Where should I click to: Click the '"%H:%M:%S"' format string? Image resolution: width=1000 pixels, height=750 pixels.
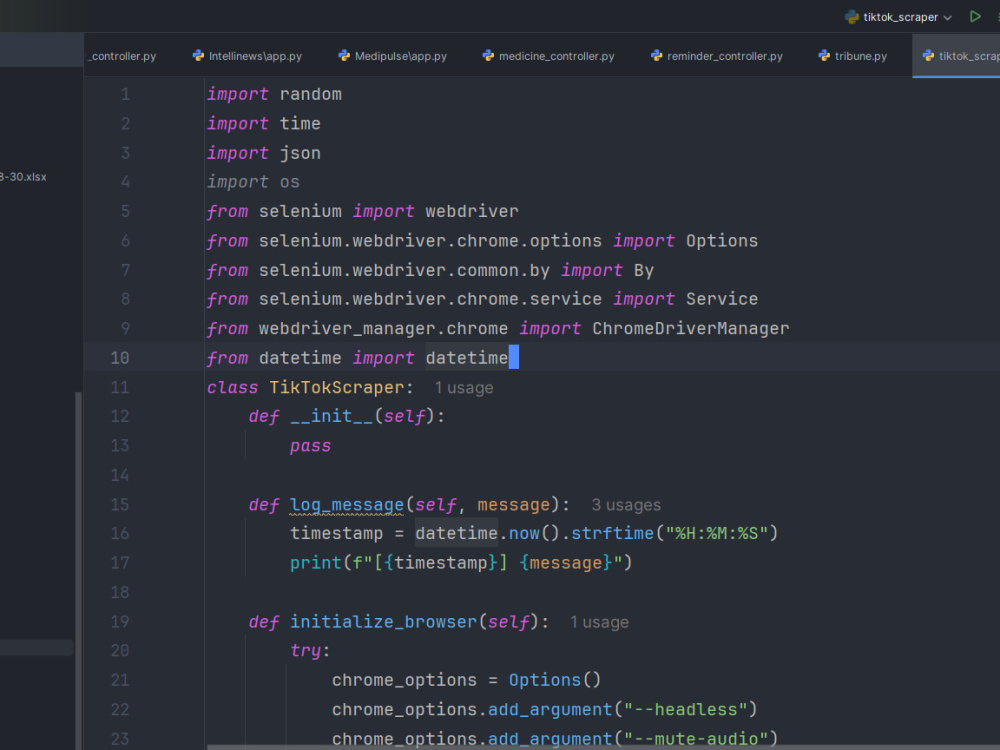tap(716, 533)
